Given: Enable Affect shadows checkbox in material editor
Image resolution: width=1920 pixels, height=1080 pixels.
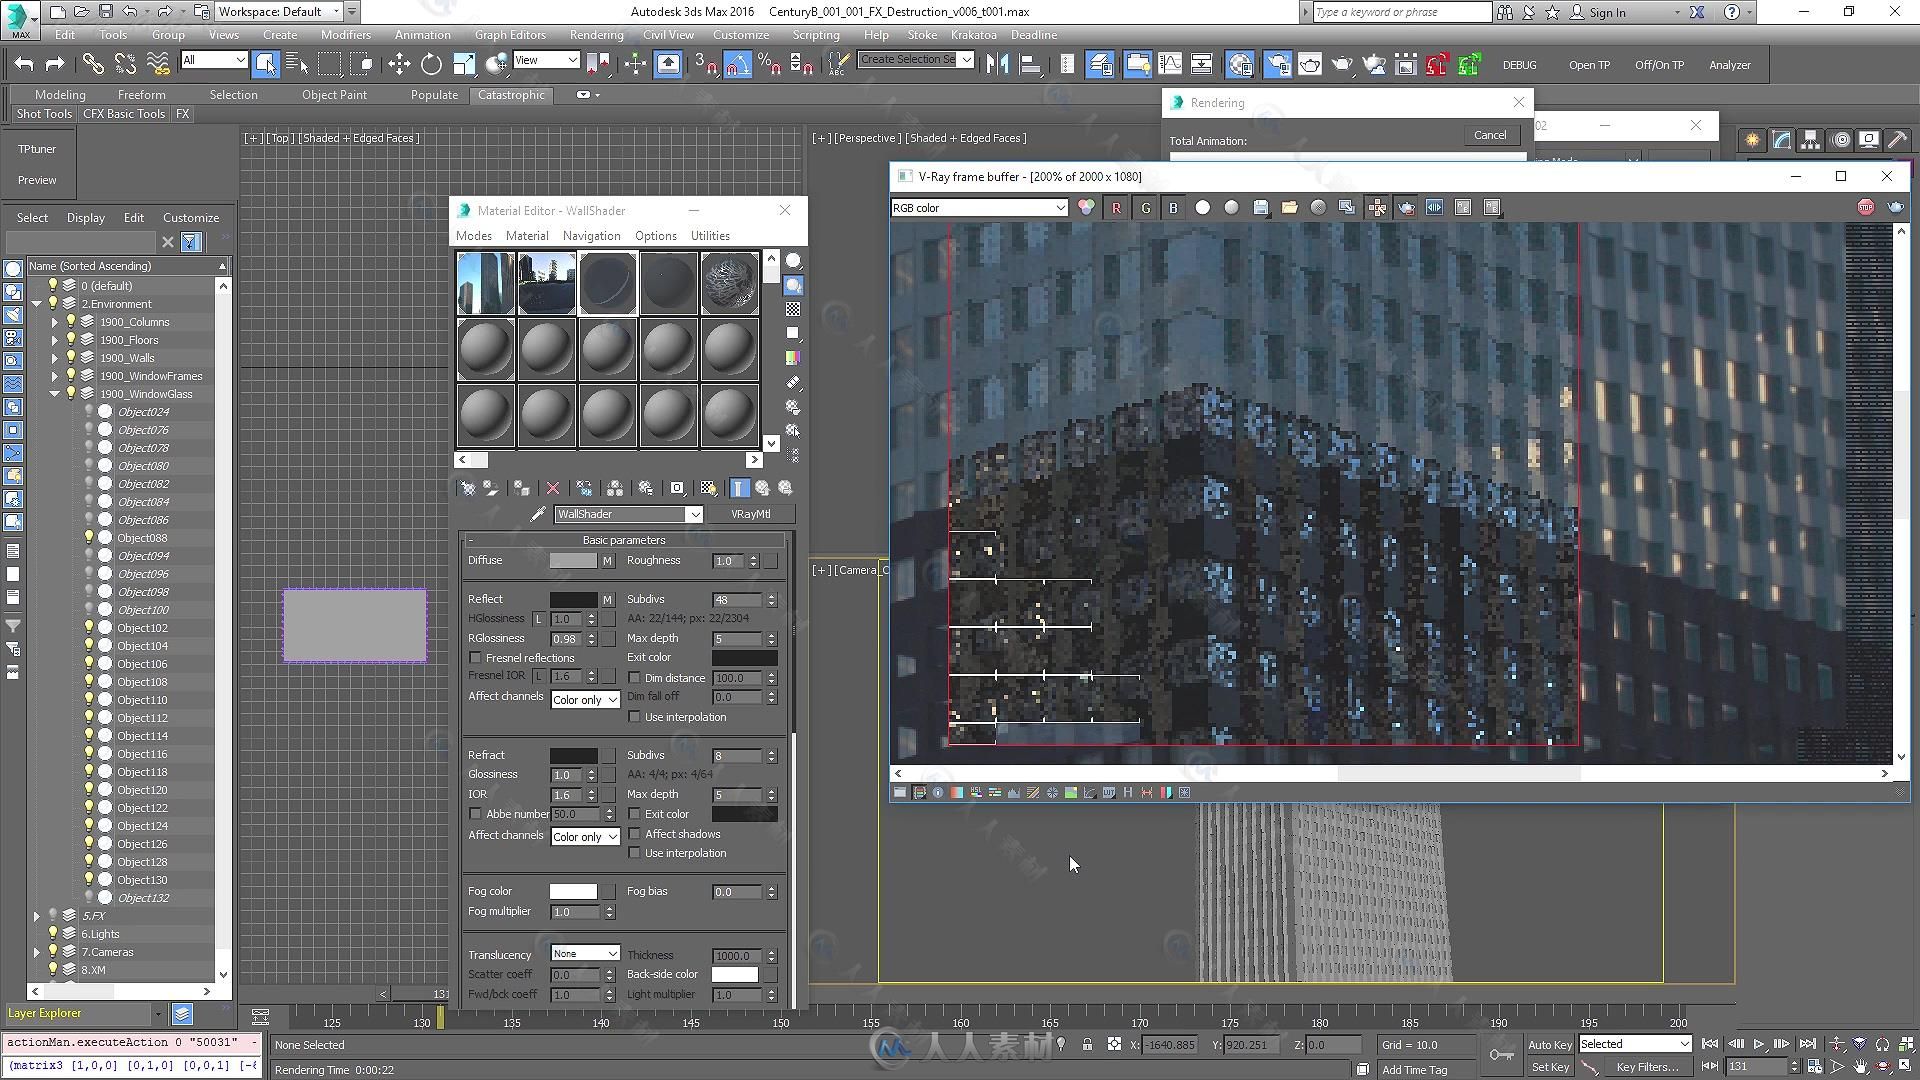Looking at the screenshot, I should click(636, 833).
